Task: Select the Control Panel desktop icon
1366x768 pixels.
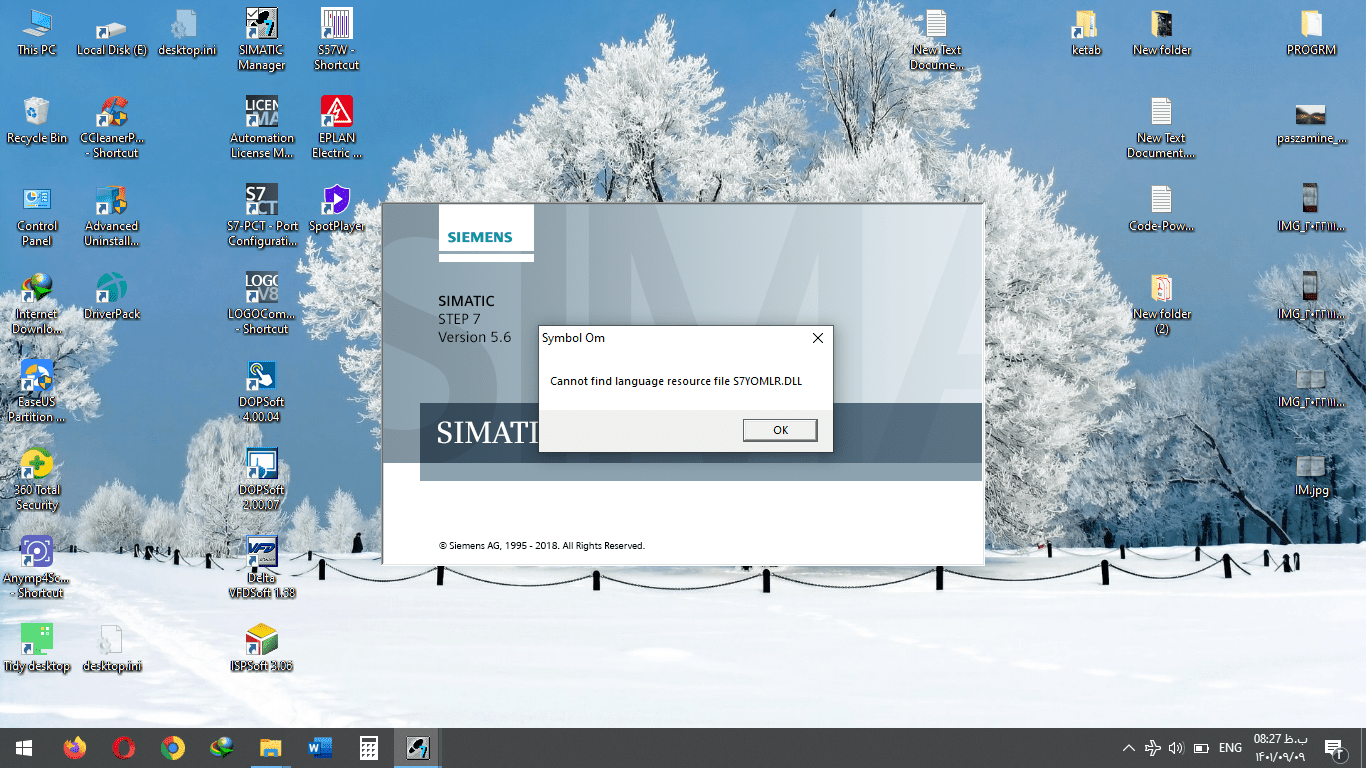Action: [x=37, y=215]
